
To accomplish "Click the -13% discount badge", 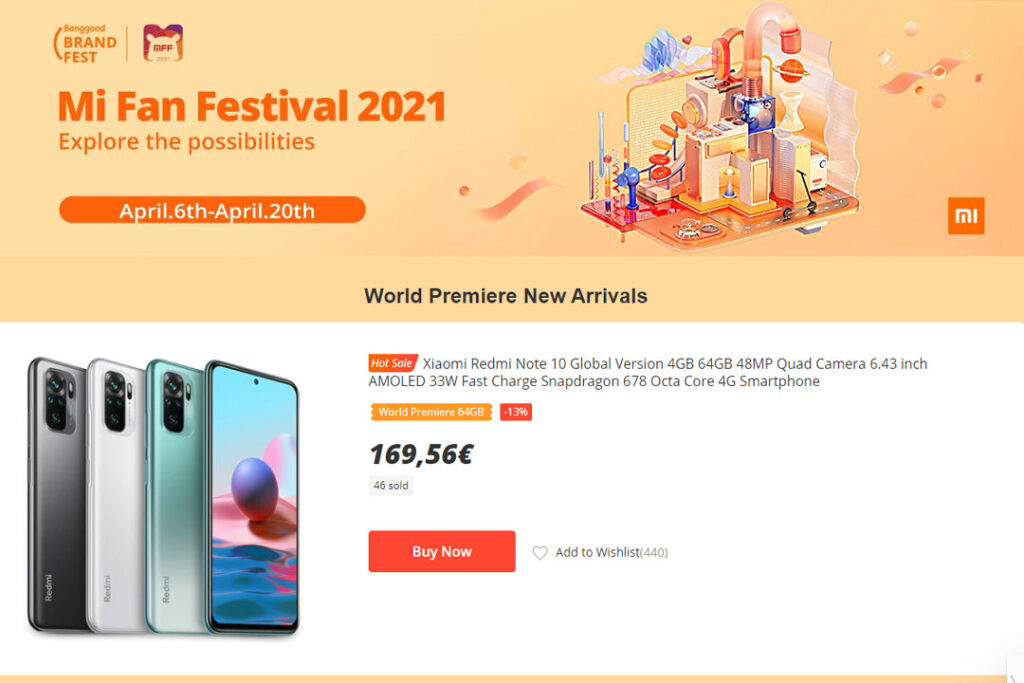I will [516, 412].
